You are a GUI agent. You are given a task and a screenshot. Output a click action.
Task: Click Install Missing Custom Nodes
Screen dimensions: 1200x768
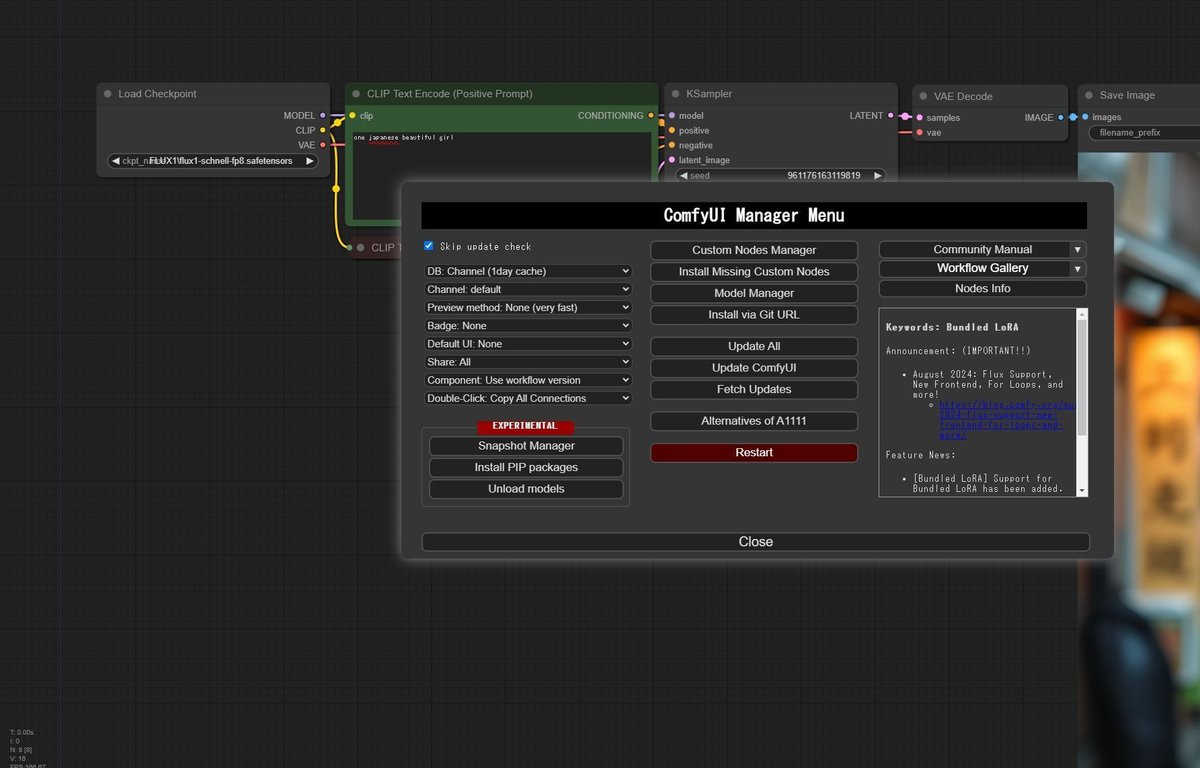[754, 271]
